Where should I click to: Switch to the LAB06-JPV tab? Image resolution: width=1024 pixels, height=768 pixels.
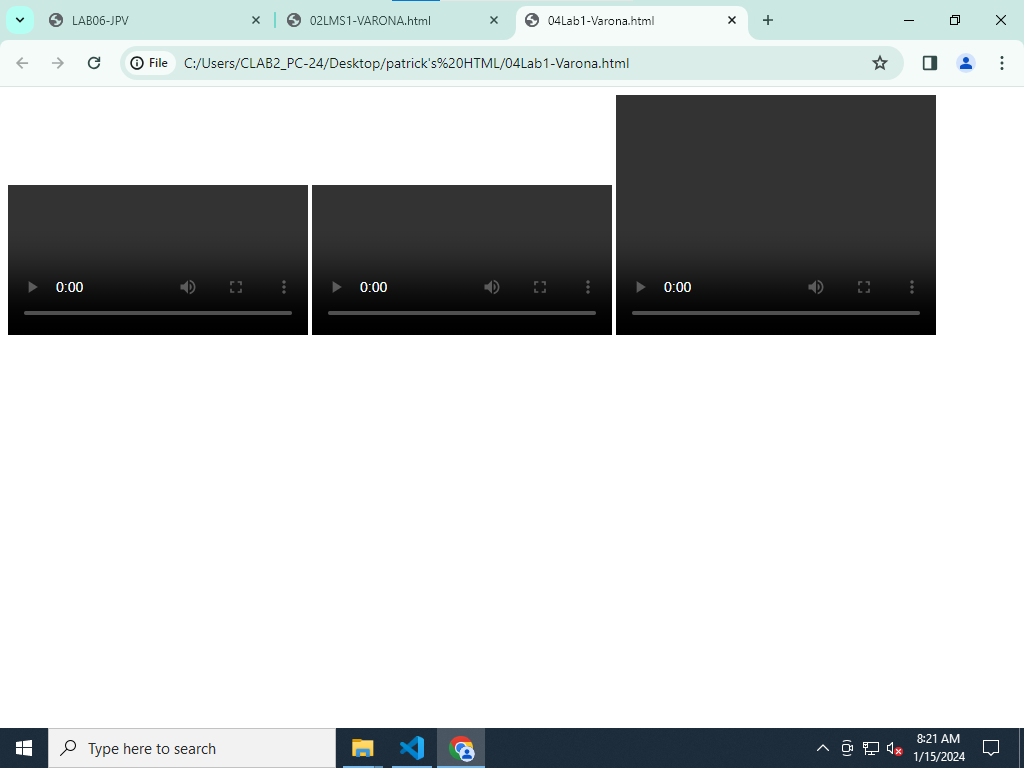coord(150,20)
